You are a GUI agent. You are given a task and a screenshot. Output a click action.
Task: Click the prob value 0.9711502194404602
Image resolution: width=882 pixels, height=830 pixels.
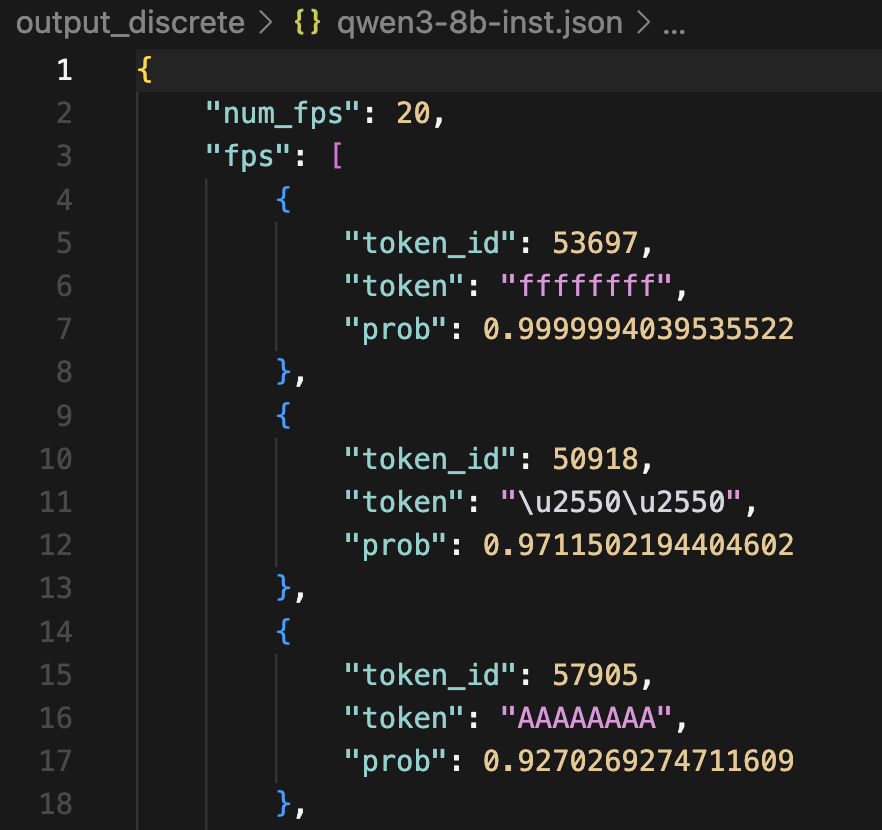638,544
